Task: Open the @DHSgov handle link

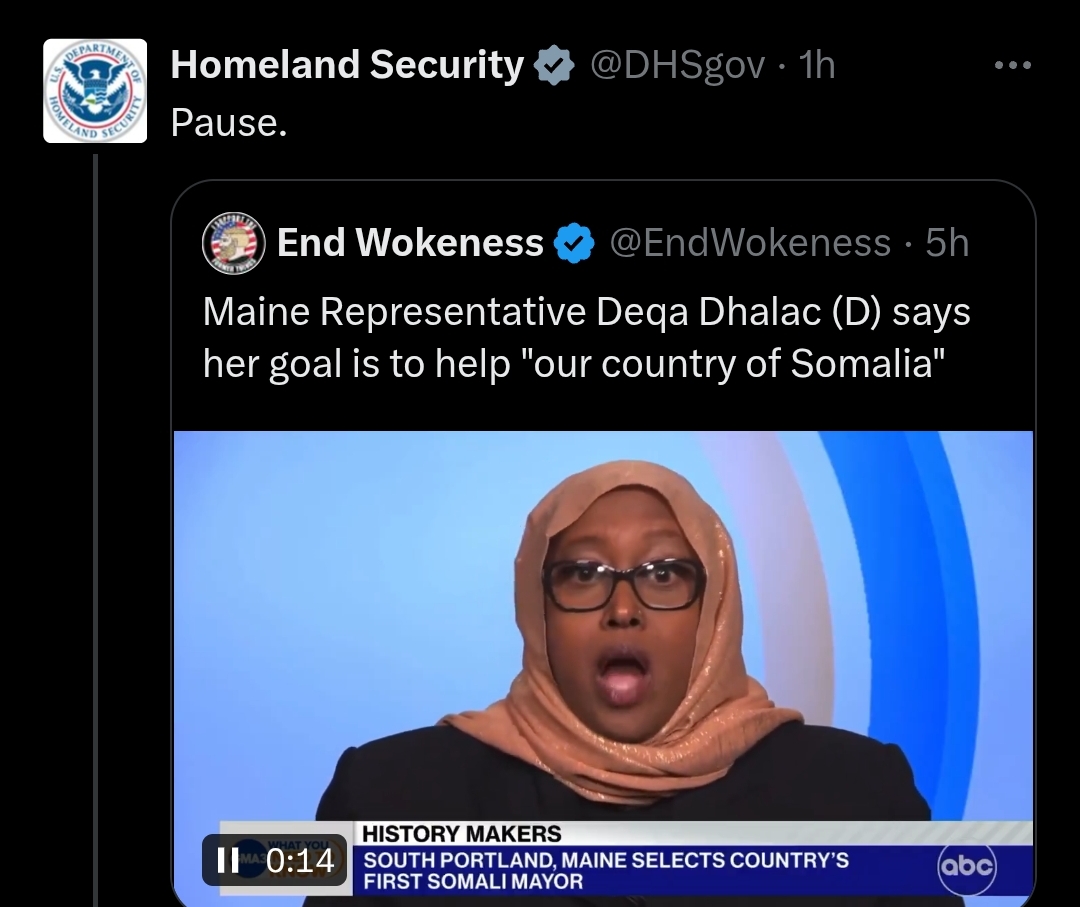Action: 678,65
